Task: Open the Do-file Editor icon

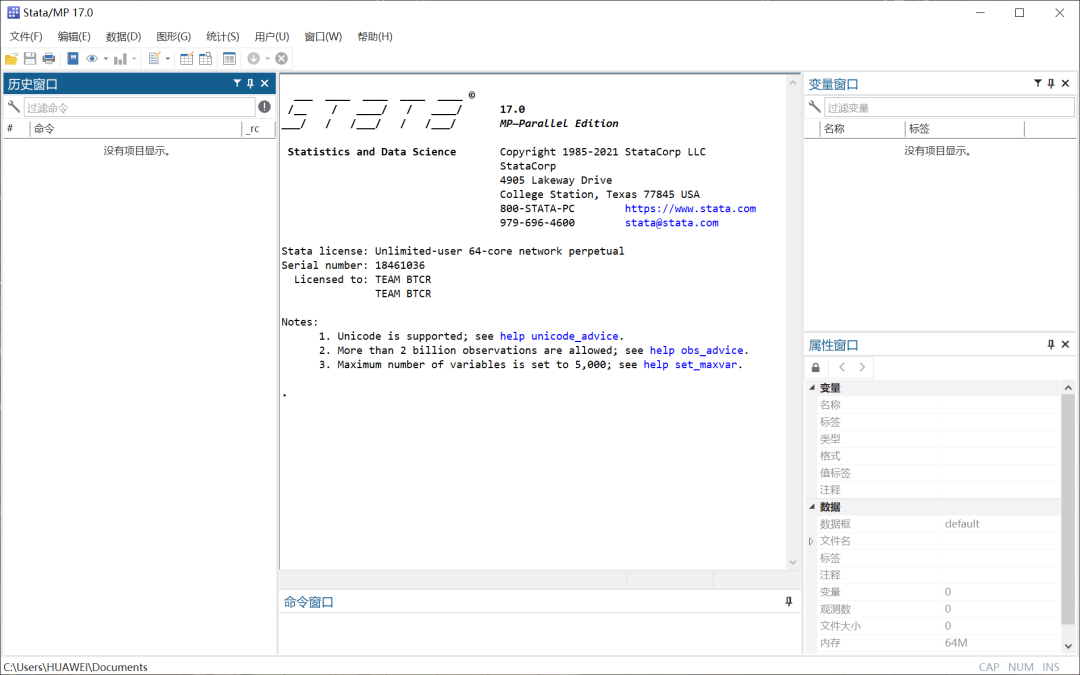Action: 154,59
